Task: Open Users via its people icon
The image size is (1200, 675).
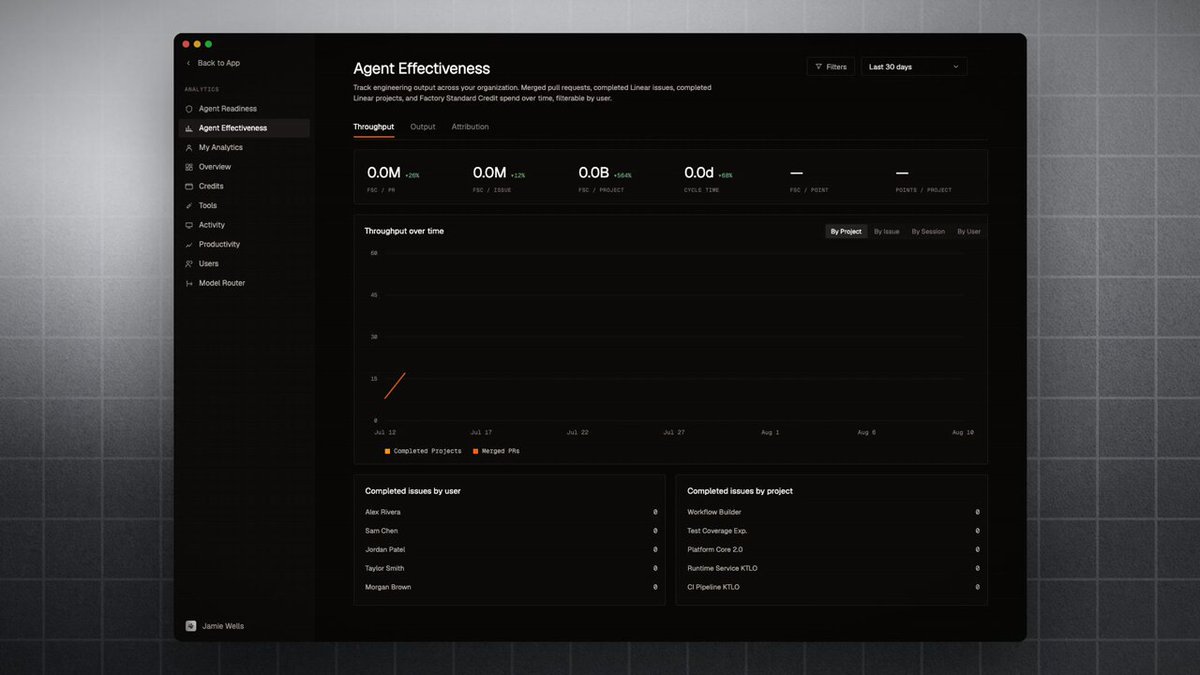Action: pos(189,264)
